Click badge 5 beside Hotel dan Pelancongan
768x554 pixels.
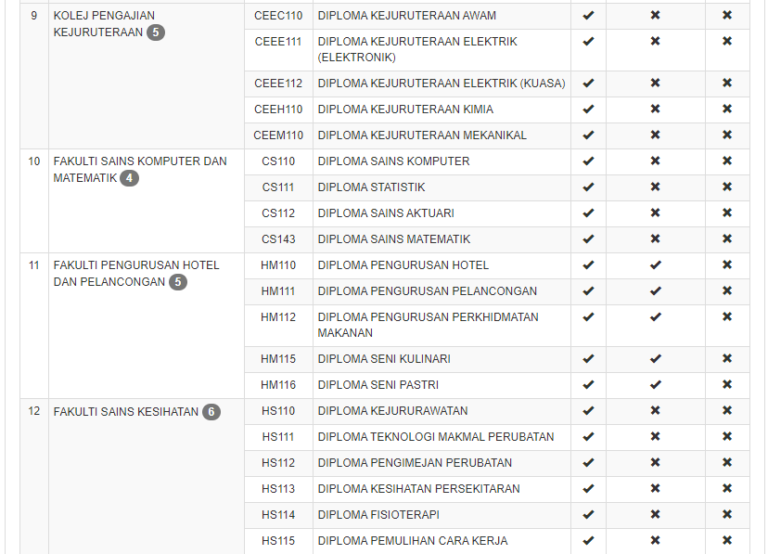(178, 282)
